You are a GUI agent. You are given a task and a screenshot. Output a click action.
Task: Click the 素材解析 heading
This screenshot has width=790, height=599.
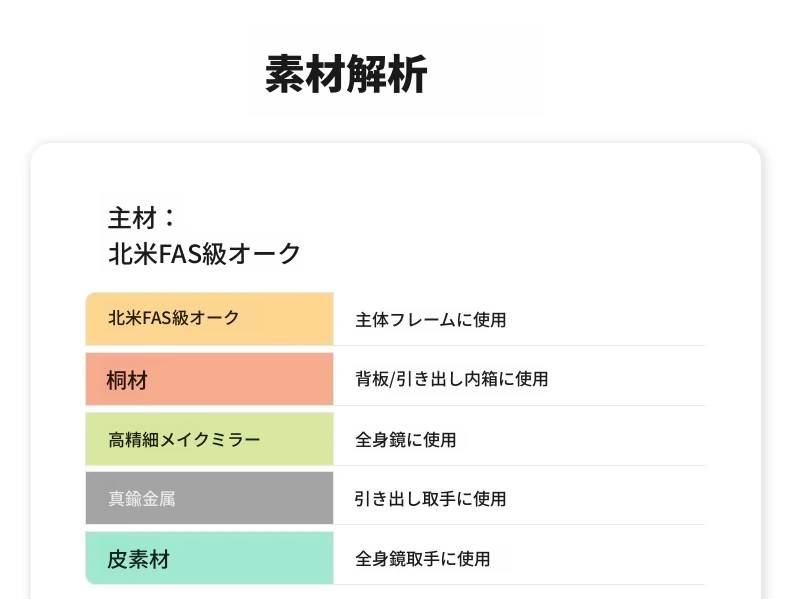[x=346, y=75]
